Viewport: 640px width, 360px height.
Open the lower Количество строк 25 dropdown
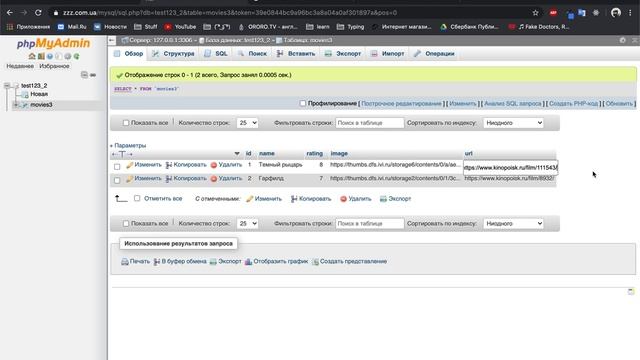pos(247,224)
